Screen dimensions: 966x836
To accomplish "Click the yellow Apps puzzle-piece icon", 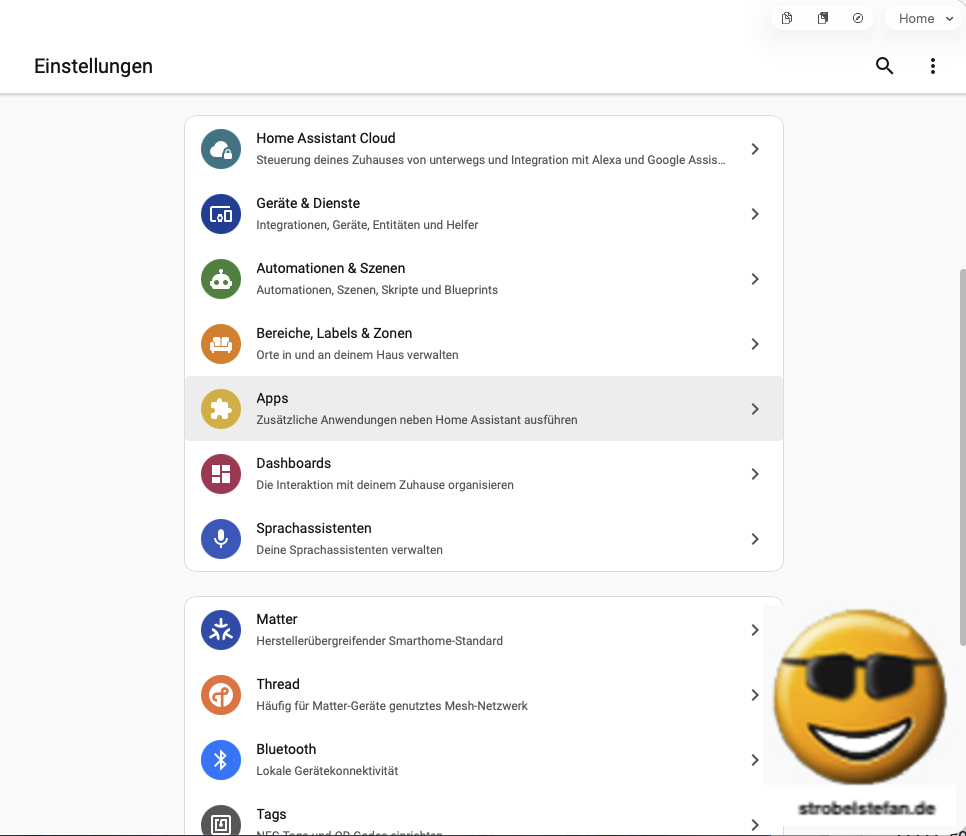I will pyautogui.click(x=221, y=409).
